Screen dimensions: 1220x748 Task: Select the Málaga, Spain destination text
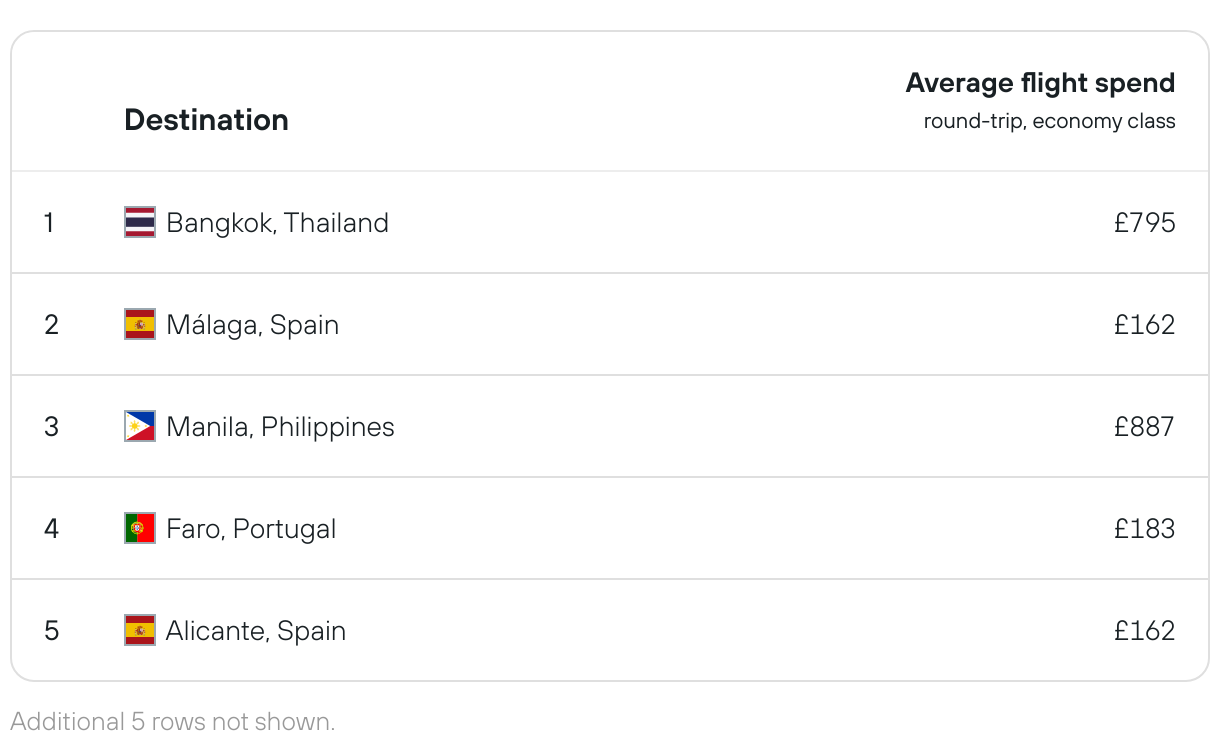[252, 324]
